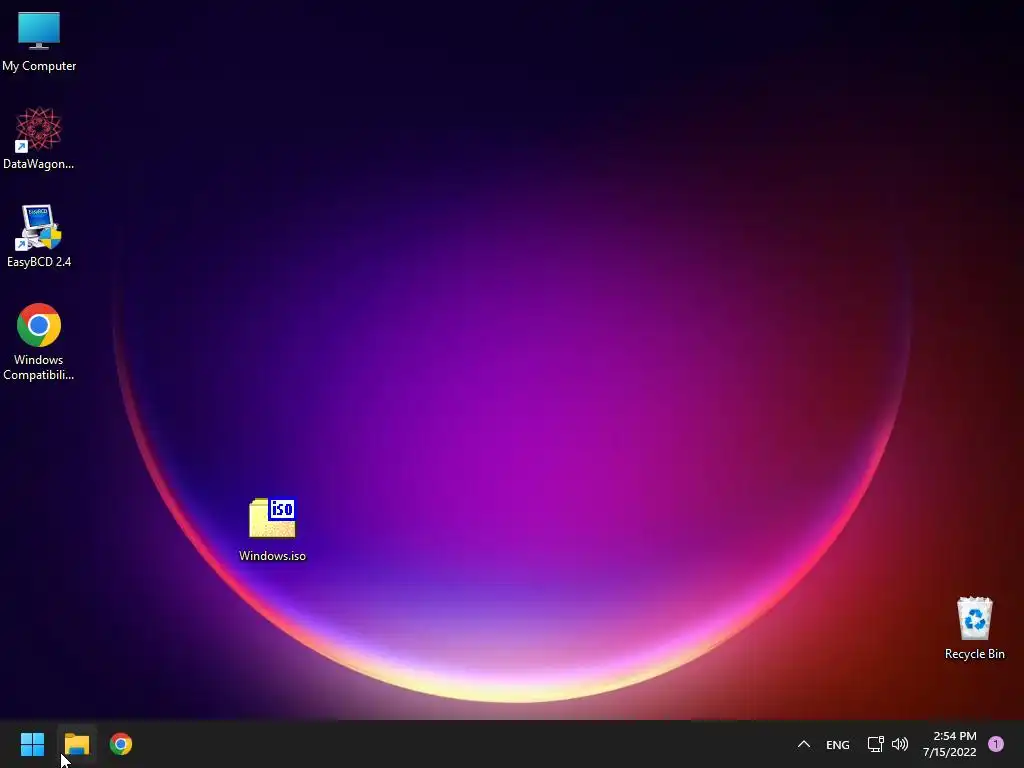Image resolution: width=1024 pixels, height=768 pixels.
Task: Open the clock showing 2:54 PM
Action: click(x=950, y=744)
